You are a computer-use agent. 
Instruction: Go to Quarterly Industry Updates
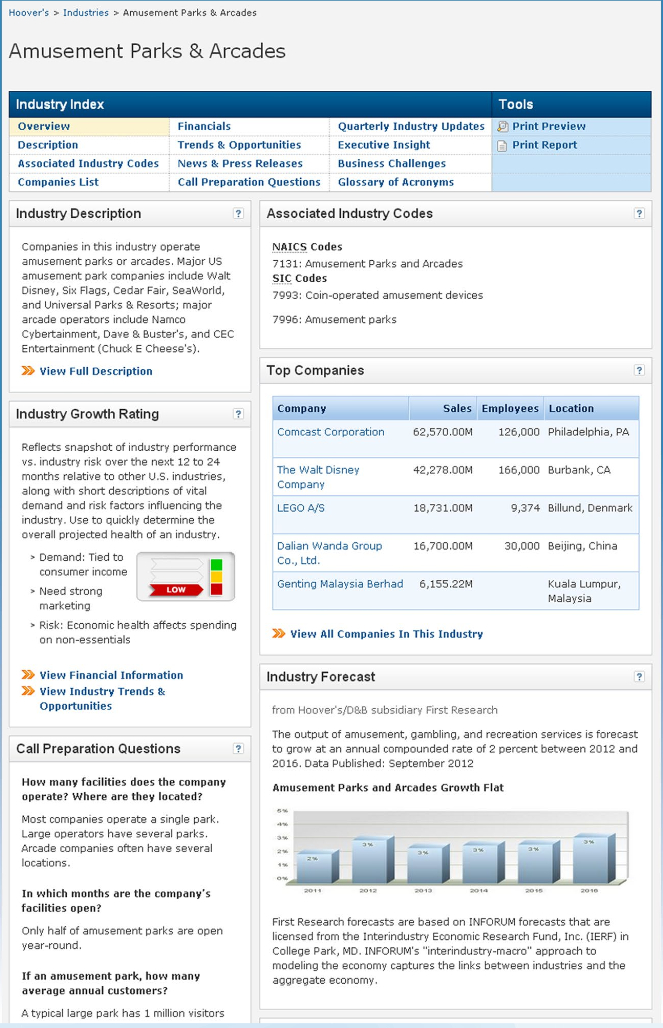[410, 127]
